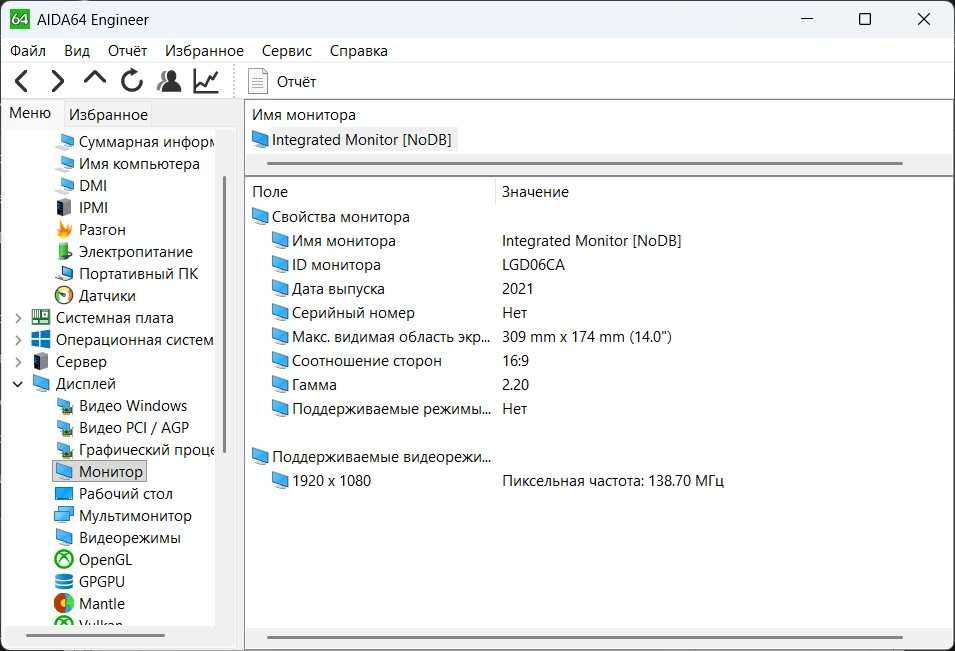955x651 pixels.
Task: Select the IPMI server icon
Action: 64,208
